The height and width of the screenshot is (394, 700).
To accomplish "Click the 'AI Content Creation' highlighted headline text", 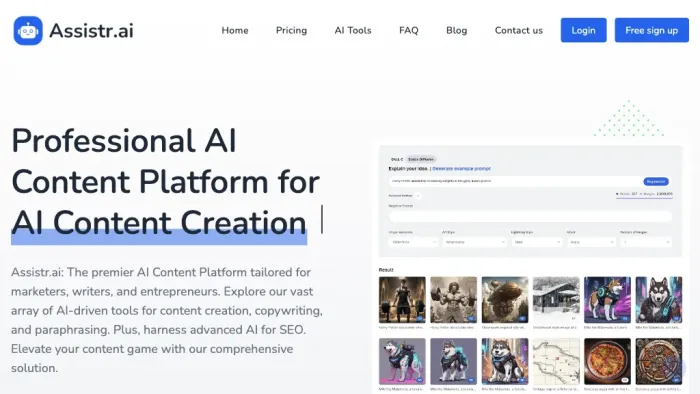I will tap(159, 222).
